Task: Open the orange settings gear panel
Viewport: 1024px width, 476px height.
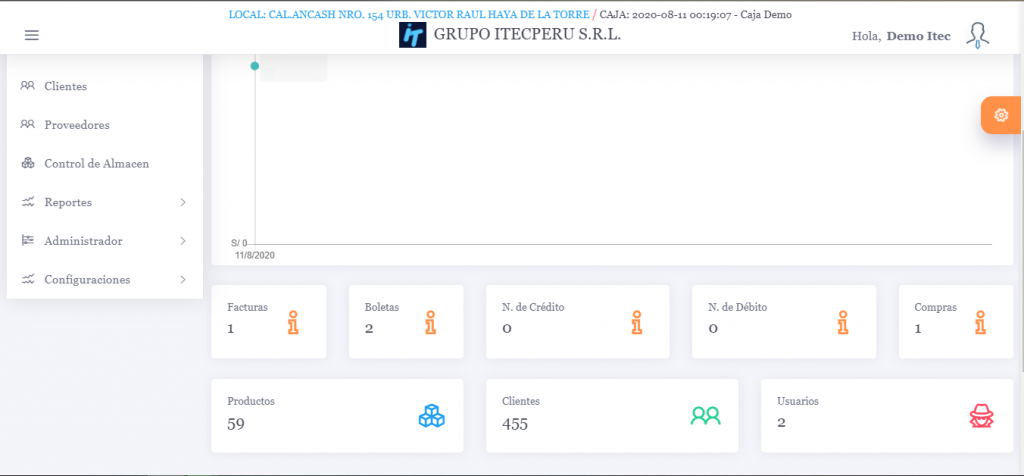Action: click(x=1001, y=115)
